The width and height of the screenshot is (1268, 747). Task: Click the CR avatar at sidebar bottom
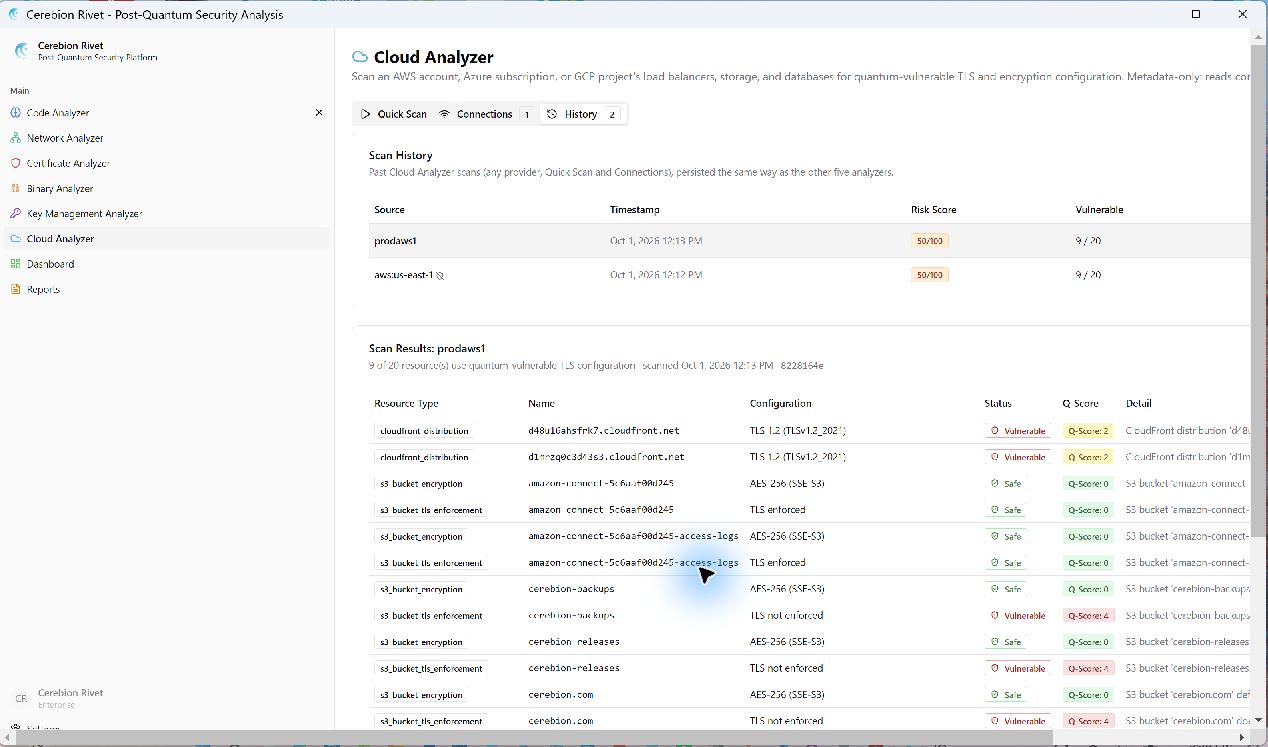click(x=21, y=698)
